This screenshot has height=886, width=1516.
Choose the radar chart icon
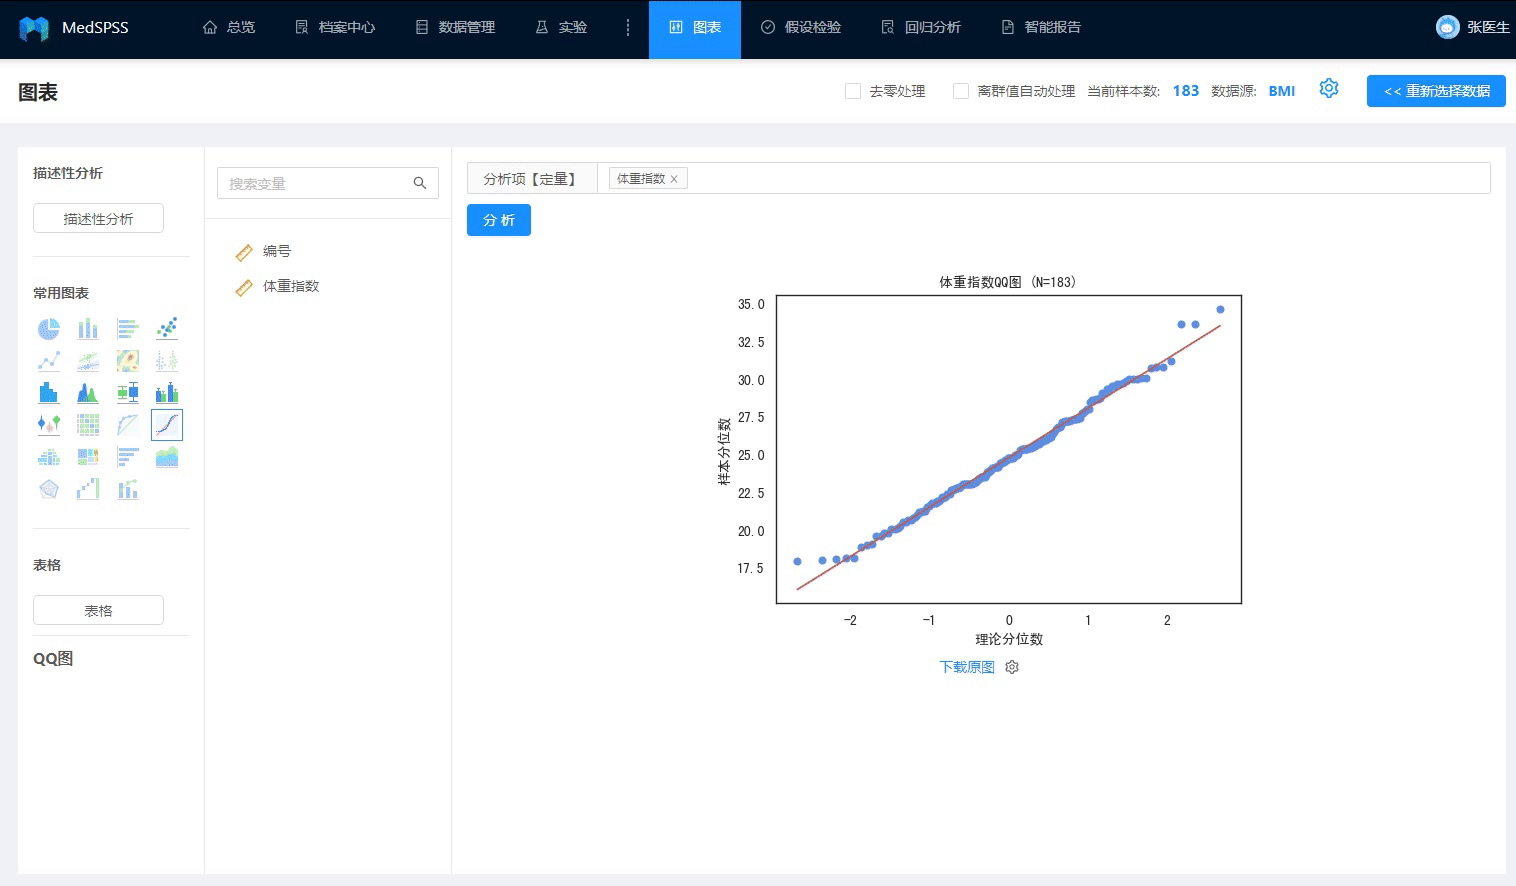pos(48,489)
